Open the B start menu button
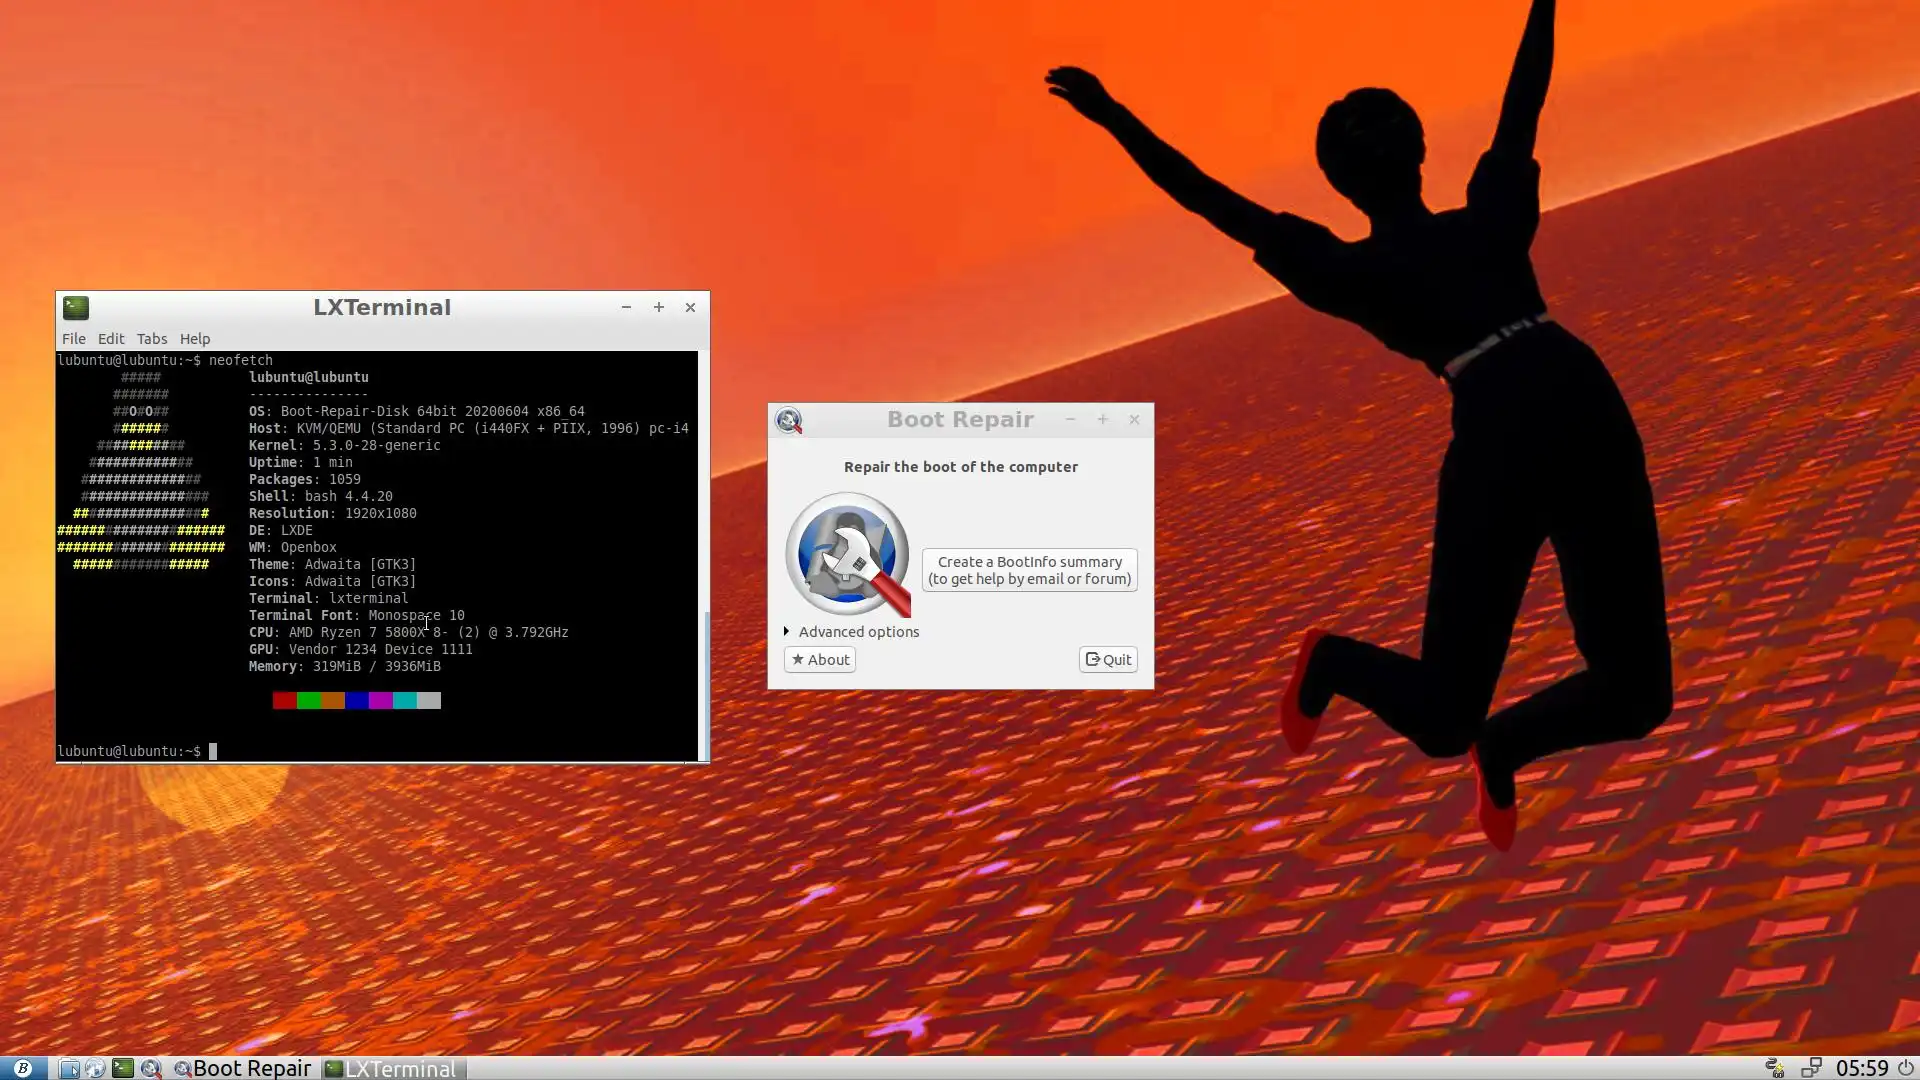 (22, 1068)
